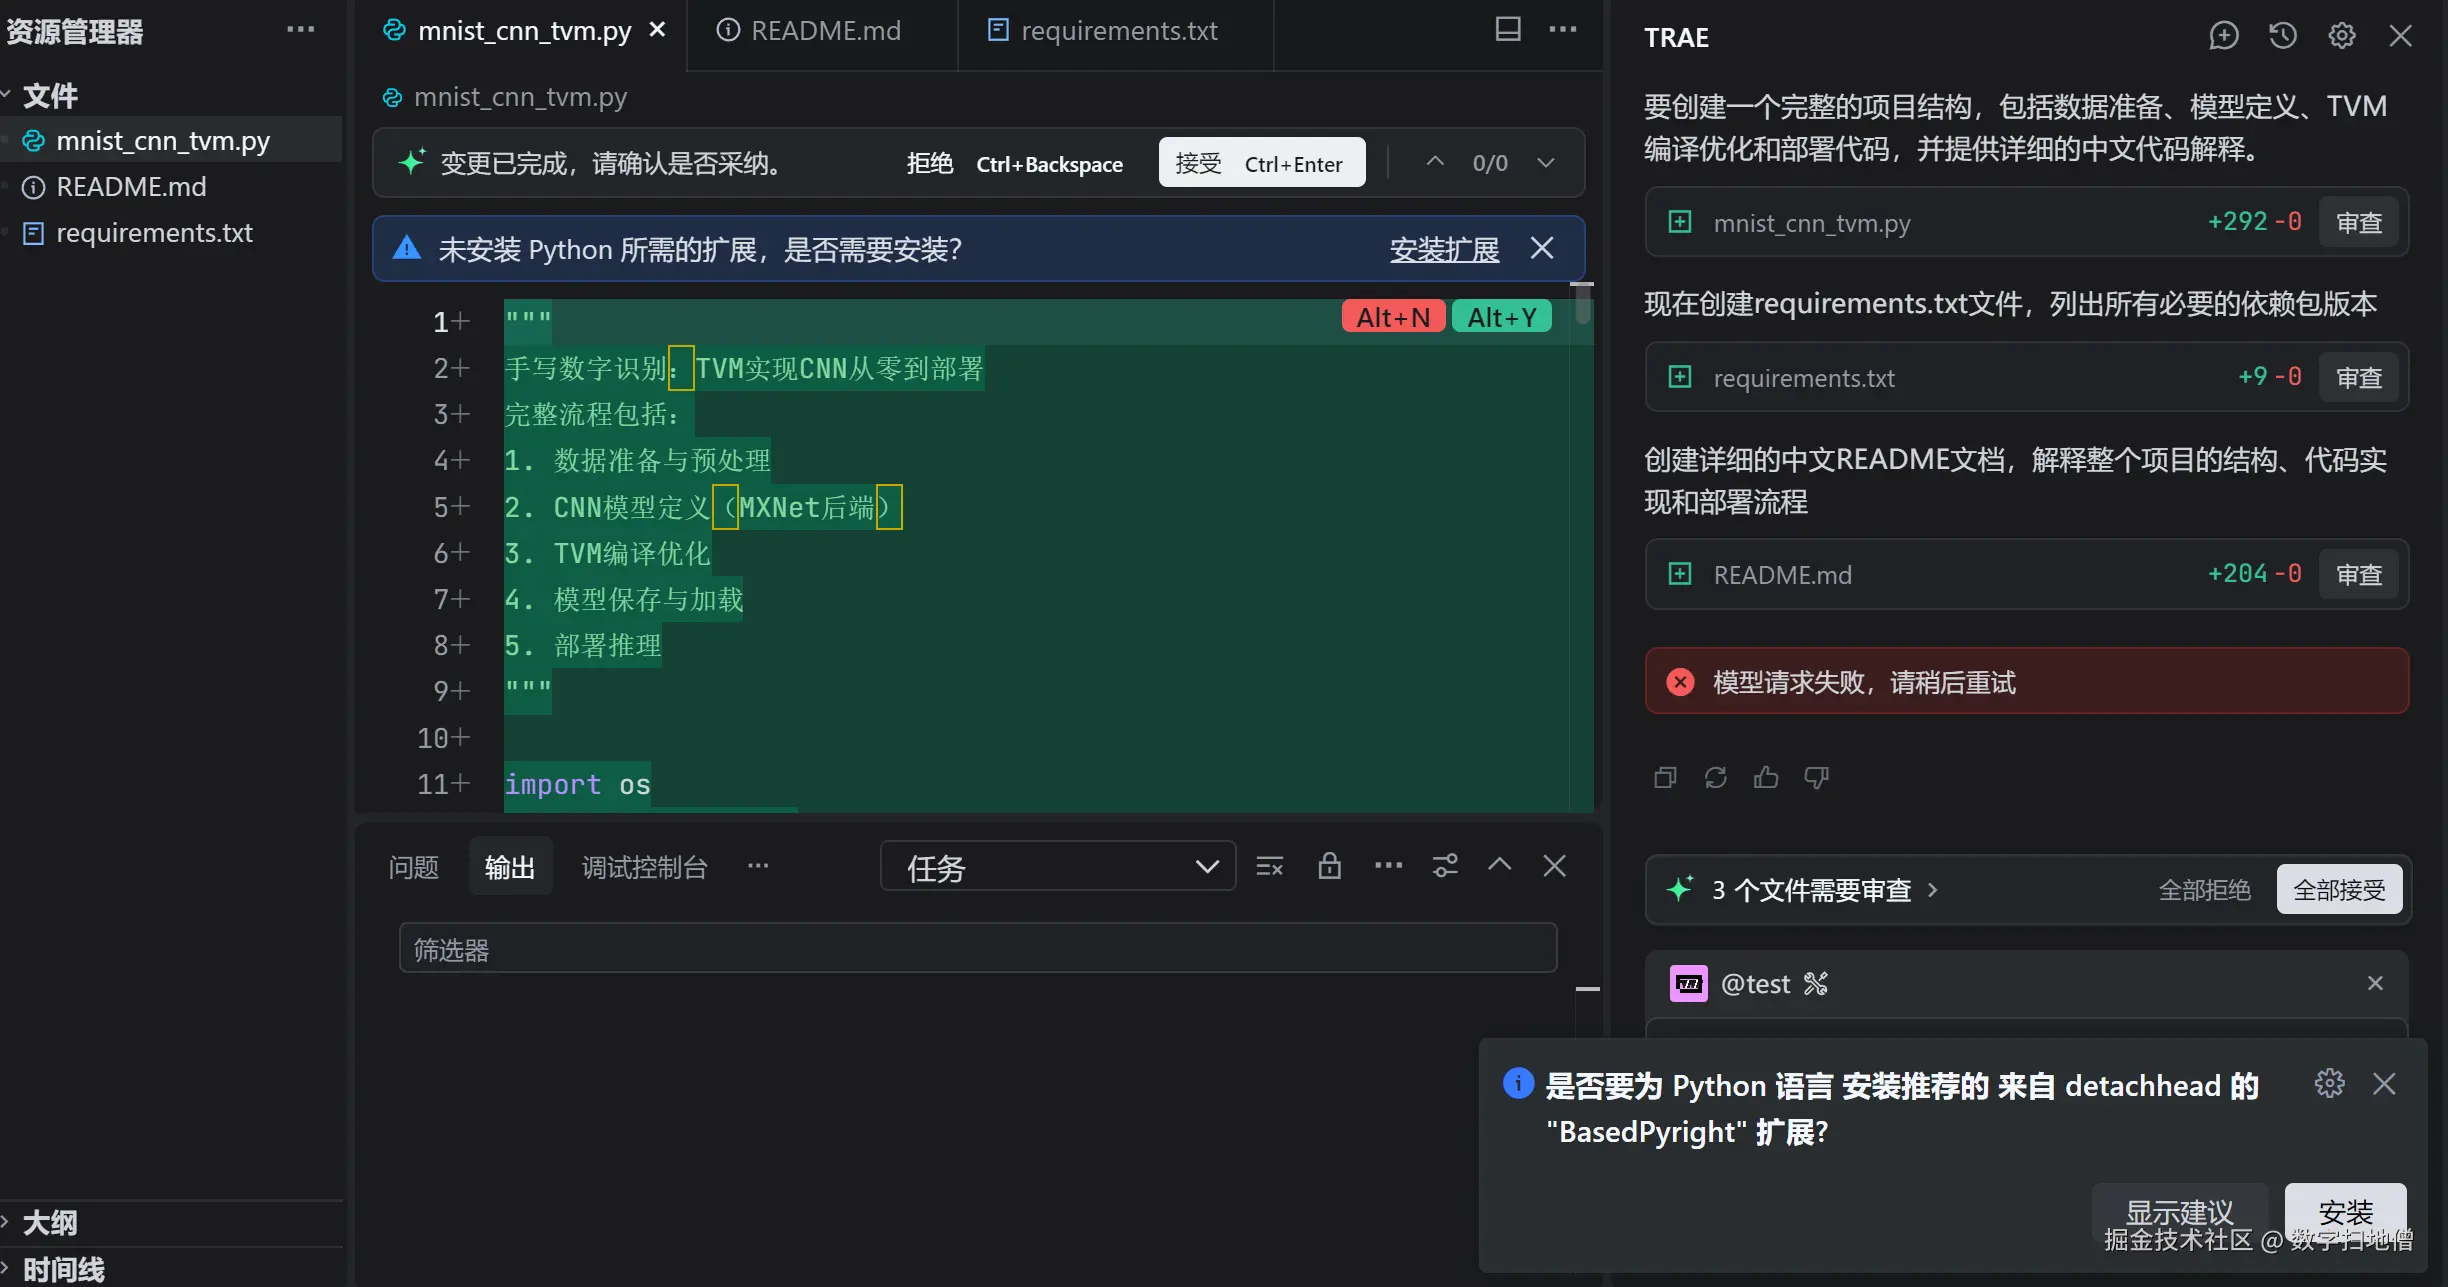Screen dimensions: 2448x1287
Task: Toggle the output scroll lock icon
Action: tap(1329, 866)
